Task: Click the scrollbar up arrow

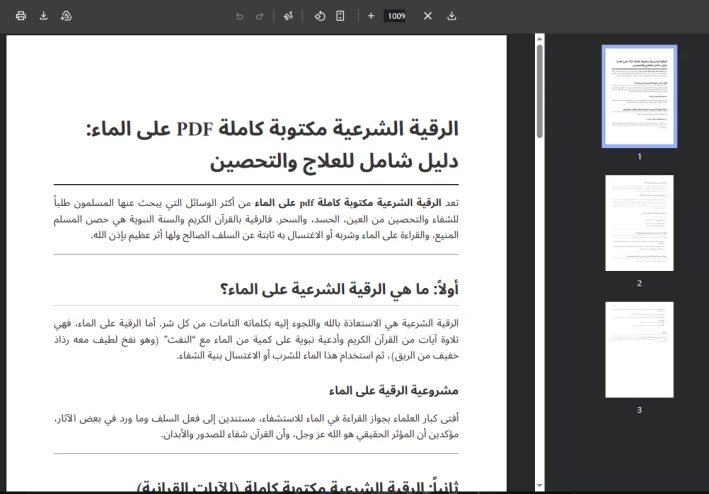Action: pos(539,39)
